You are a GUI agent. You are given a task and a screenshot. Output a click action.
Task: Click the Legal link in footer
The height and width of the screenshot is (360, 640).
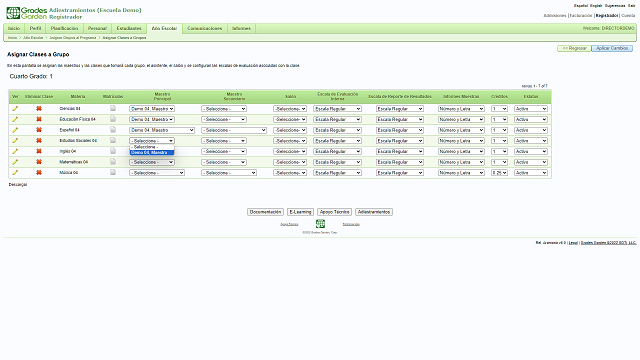pyautogui.click(x=573, y=243)
